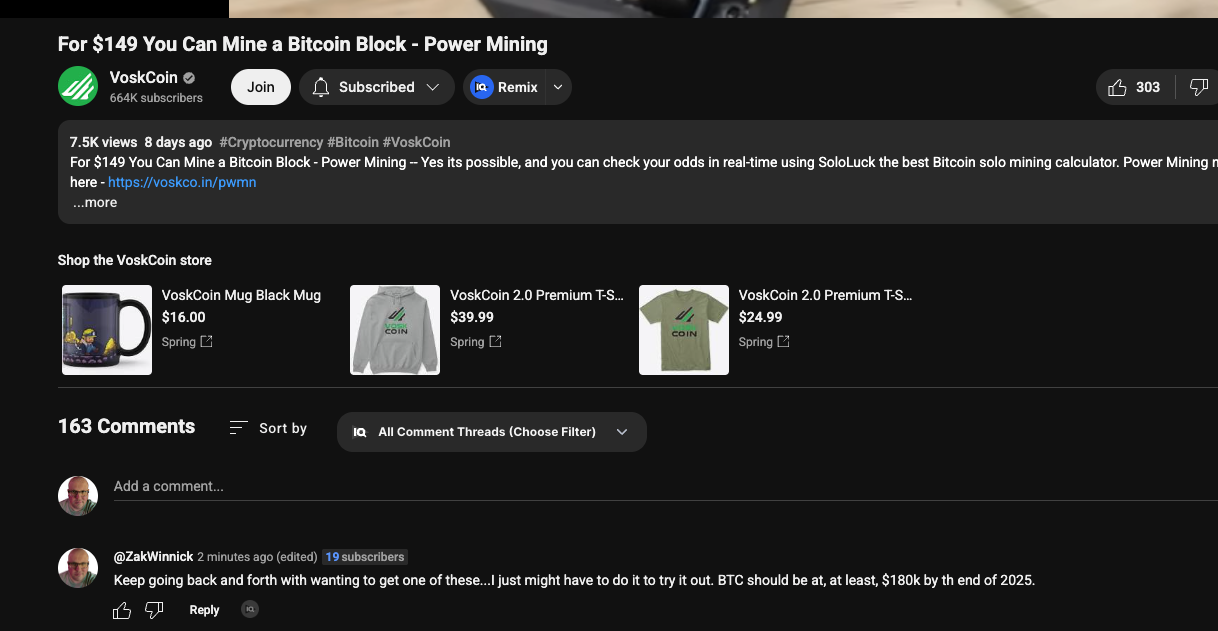Click the $24.99 product title

(825, 295)
